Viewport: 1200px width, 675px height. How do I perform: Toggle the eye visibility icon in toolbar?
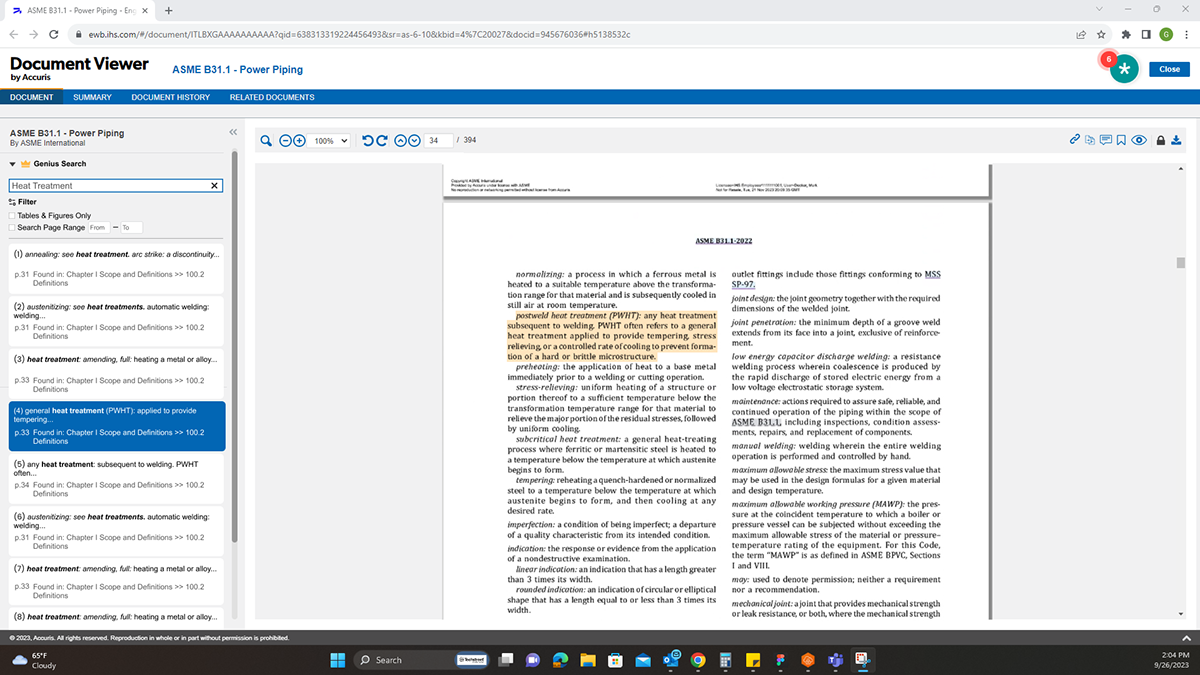pos(1139,140)
